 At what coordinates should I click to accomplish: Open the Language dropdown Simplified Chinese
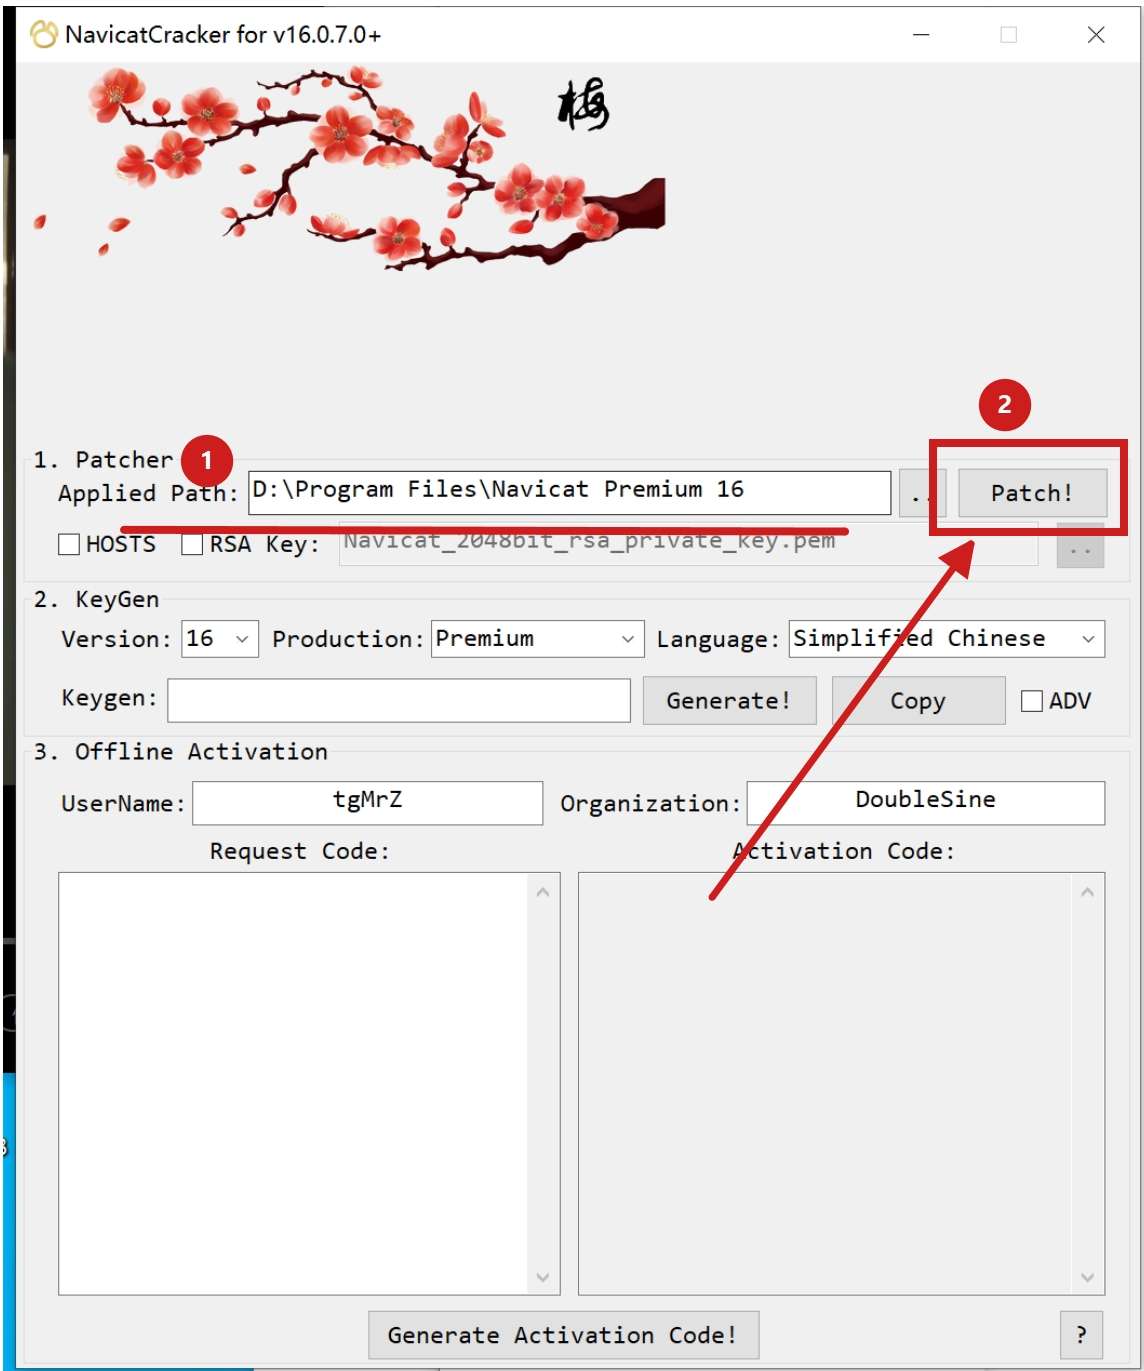[947, 639]
